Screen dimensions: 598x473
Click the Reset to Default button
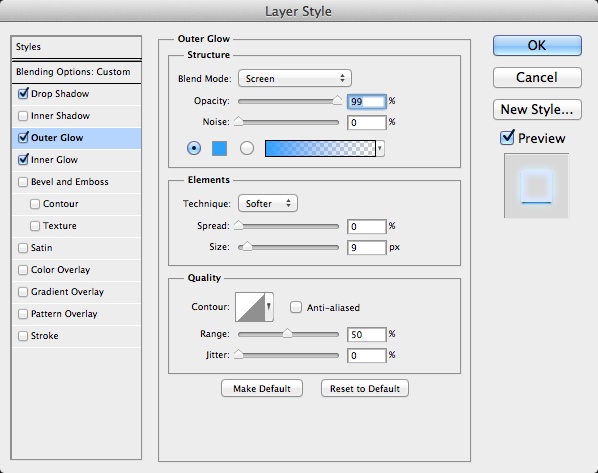[x=365, y=388]
